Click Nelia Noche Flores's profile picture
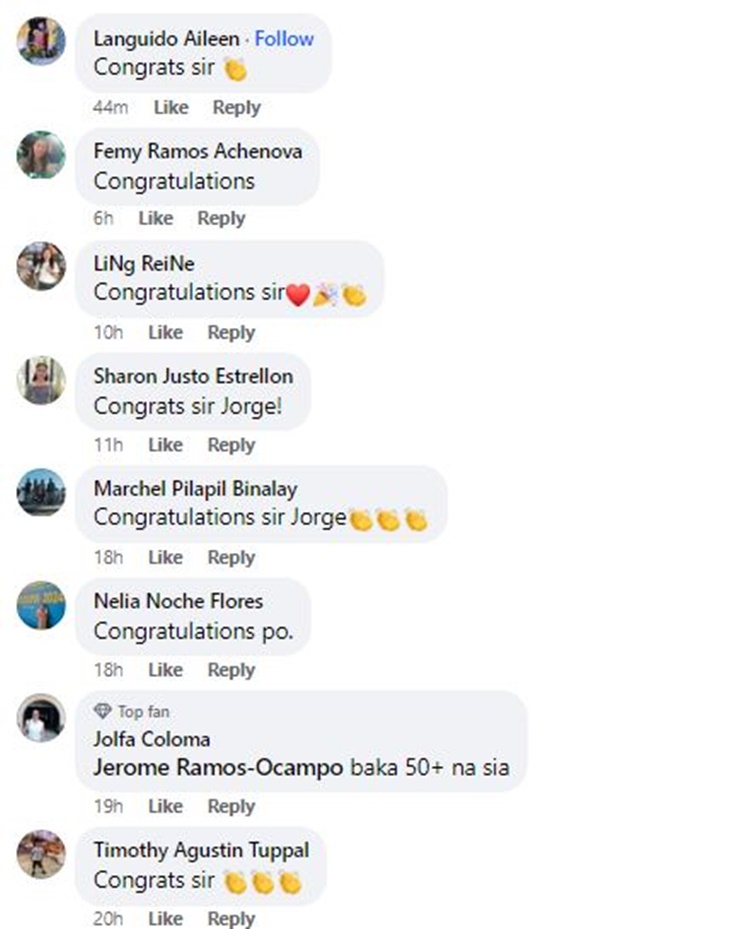750x929 pixels. point(41,605)
